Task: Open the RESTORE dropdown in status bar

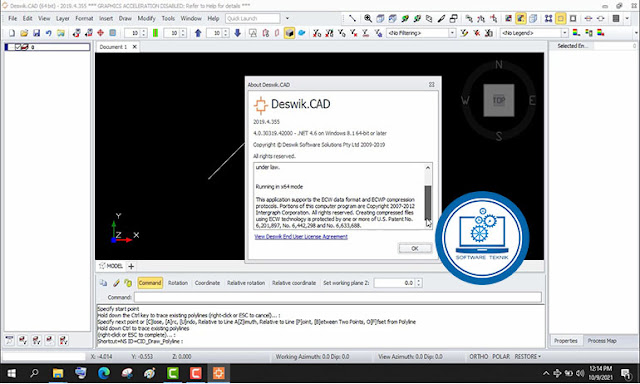Action: (527, 357)
